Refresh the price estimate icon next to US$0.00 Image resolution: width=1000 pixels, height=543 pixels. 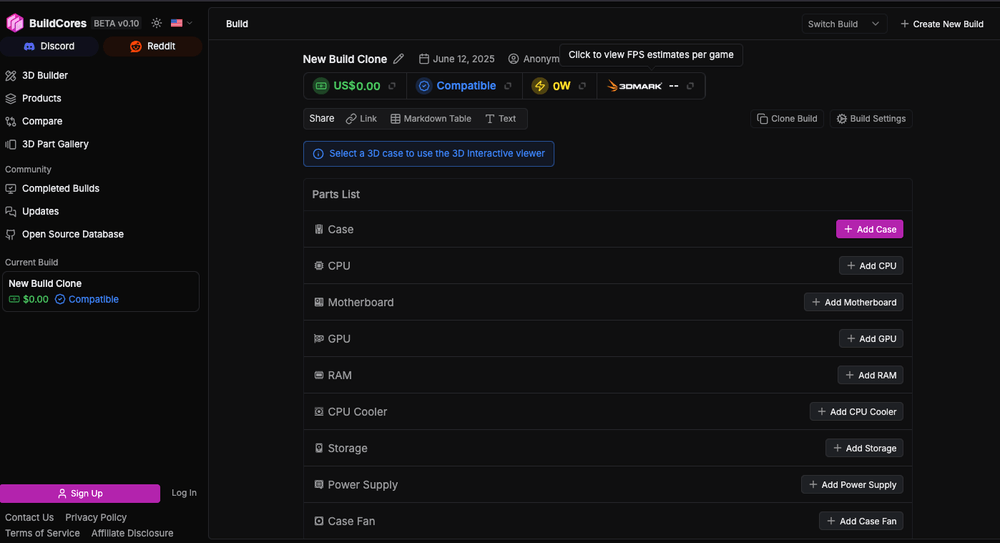(392, 86)
